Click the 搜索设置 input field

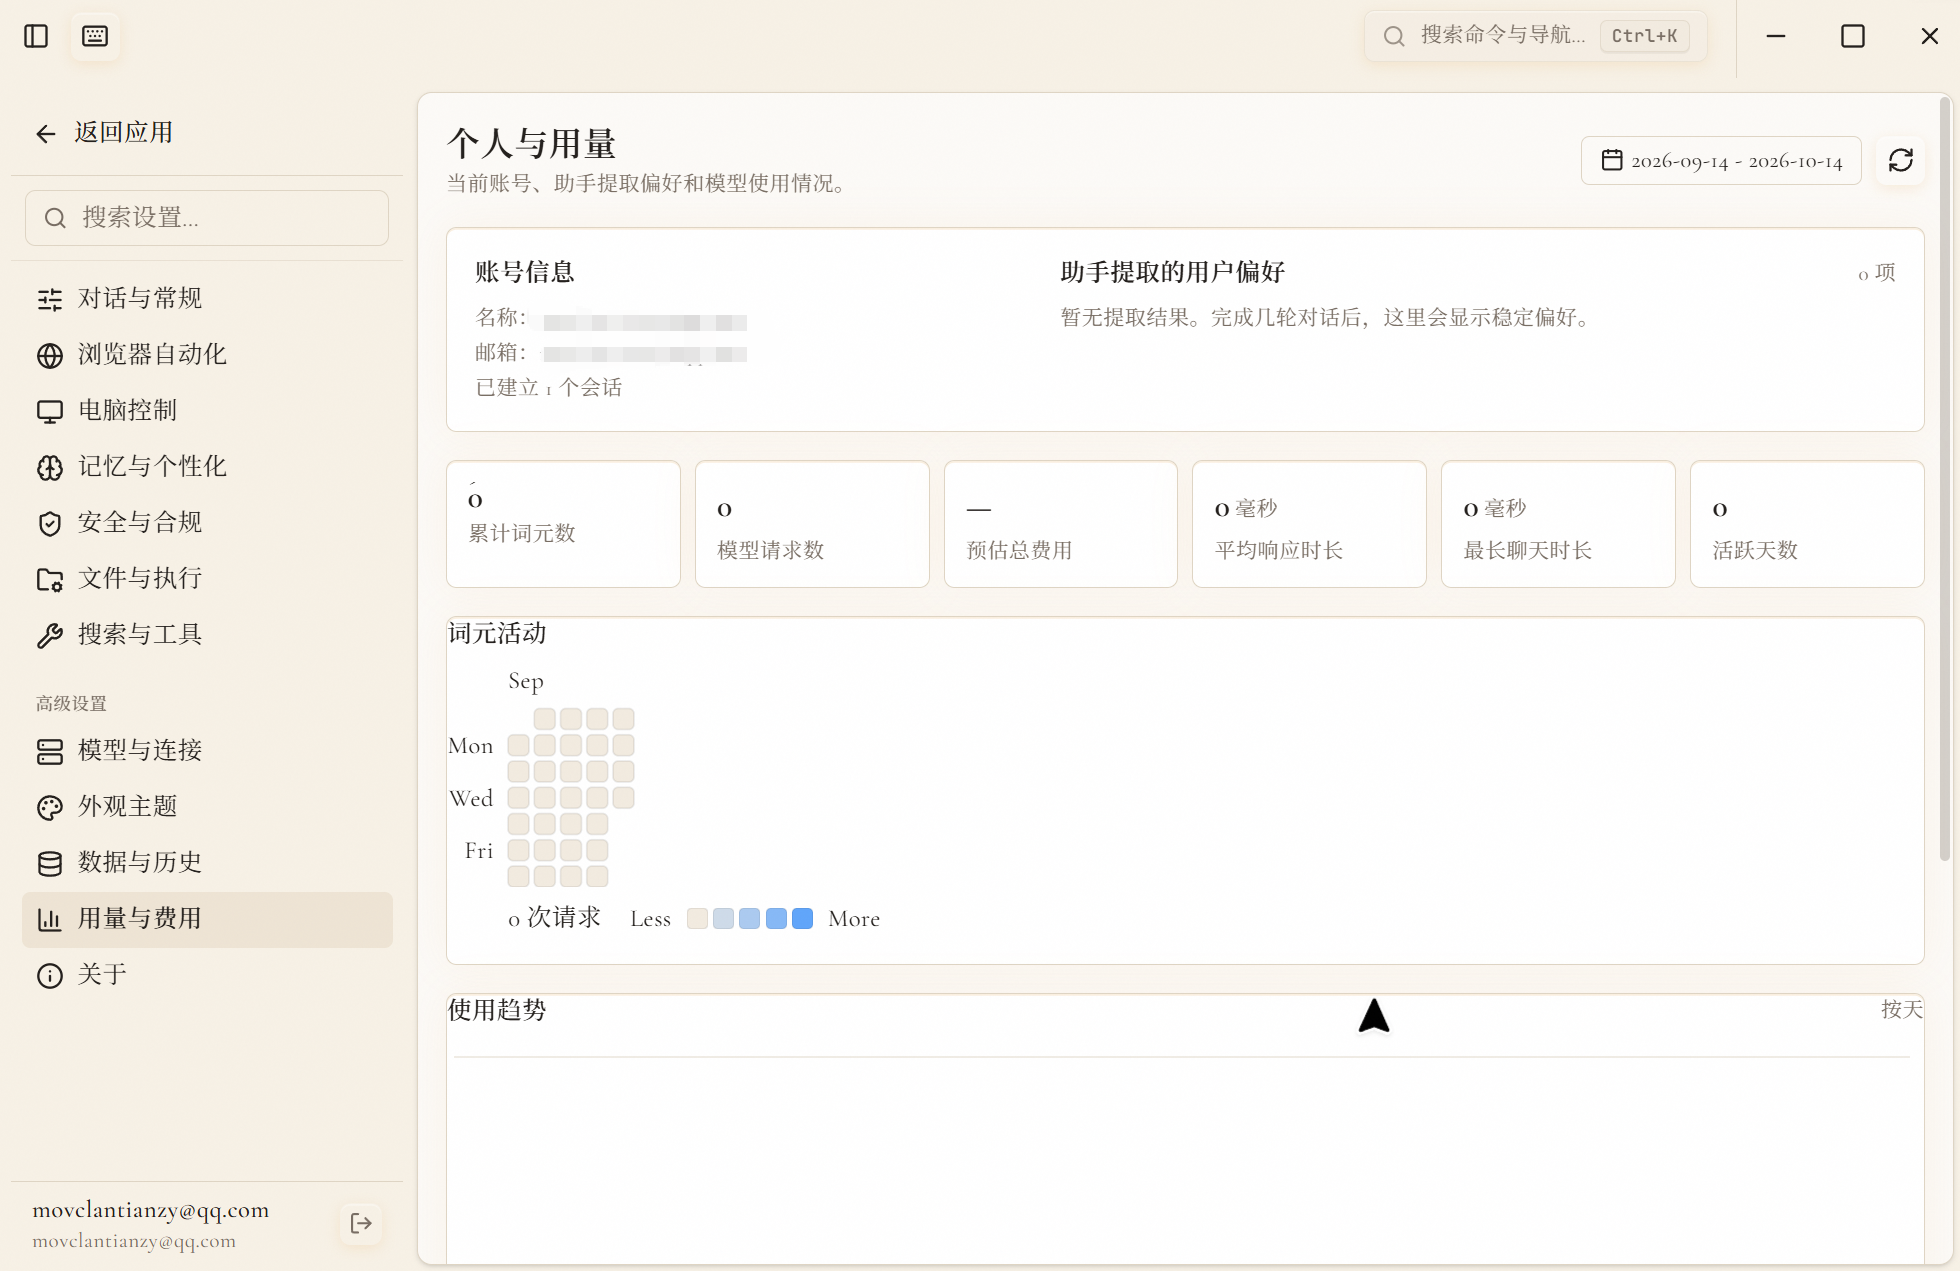207,218
